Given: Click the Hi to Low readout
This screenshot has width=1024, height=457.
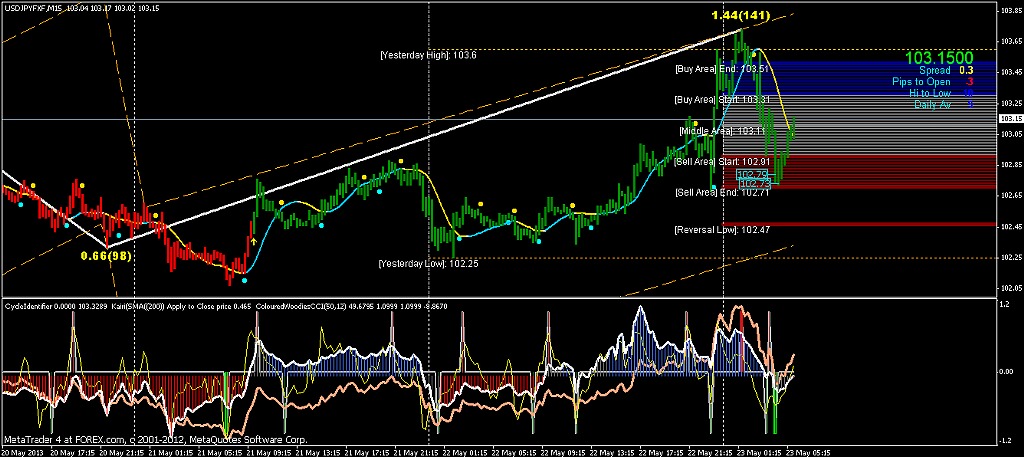Looking at the screenshot, I should point(941,93).
